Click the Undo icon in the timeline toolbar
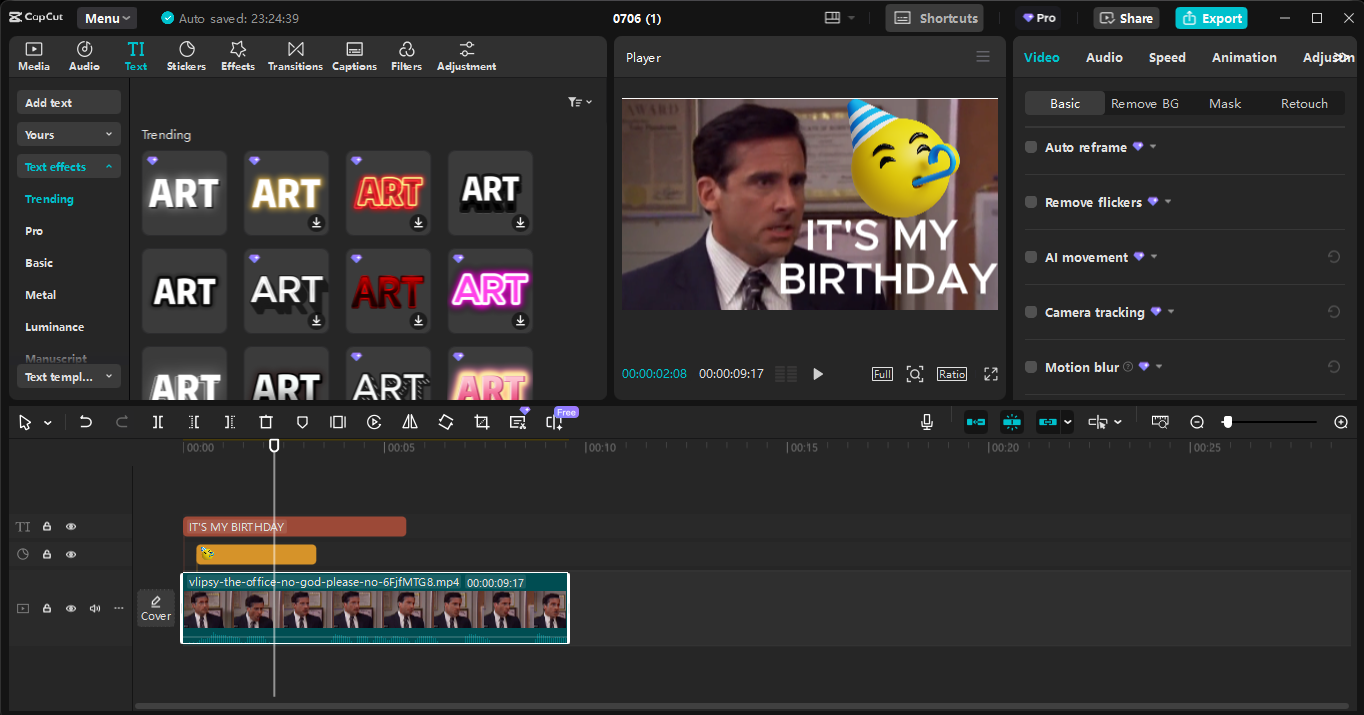 tap(86, 422)
